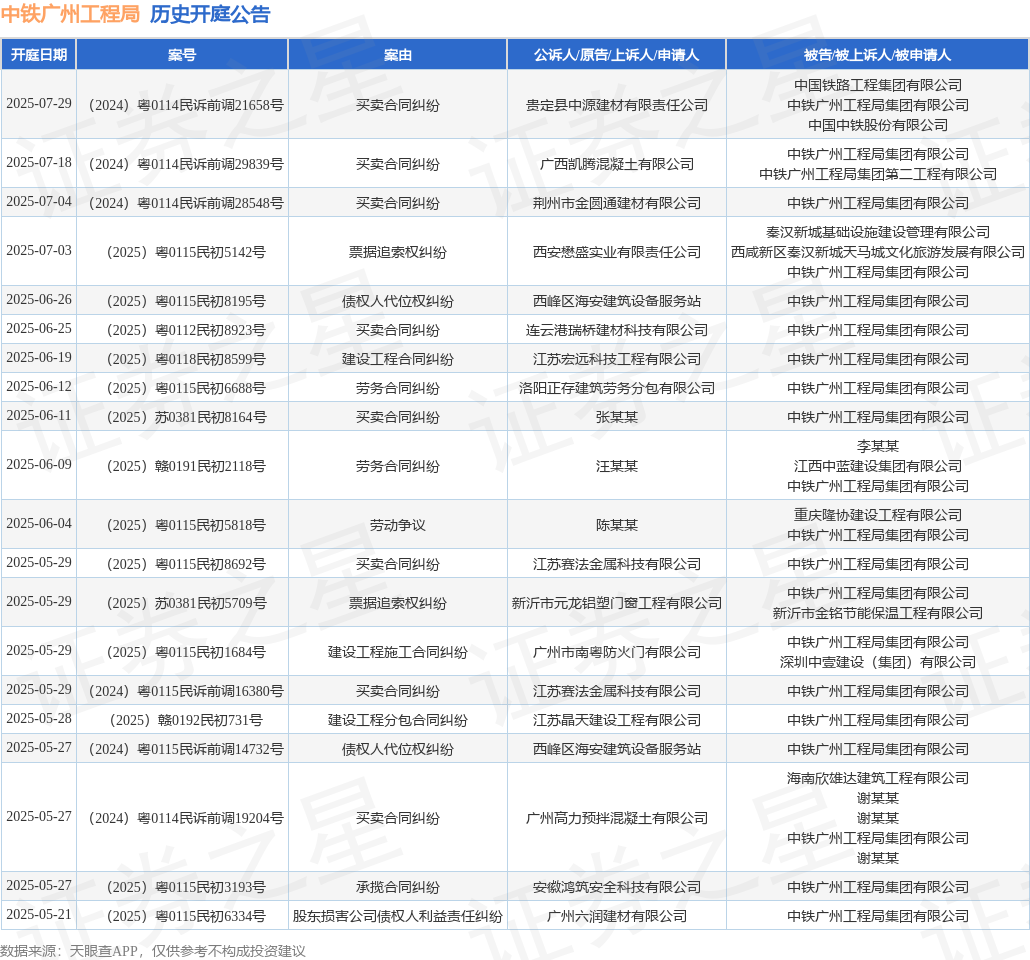Click defendant 秦汉新城基础设施建设管理有限公司
Image resolution: width=1030 pixels, height=960 pixels.
(878, 232)
